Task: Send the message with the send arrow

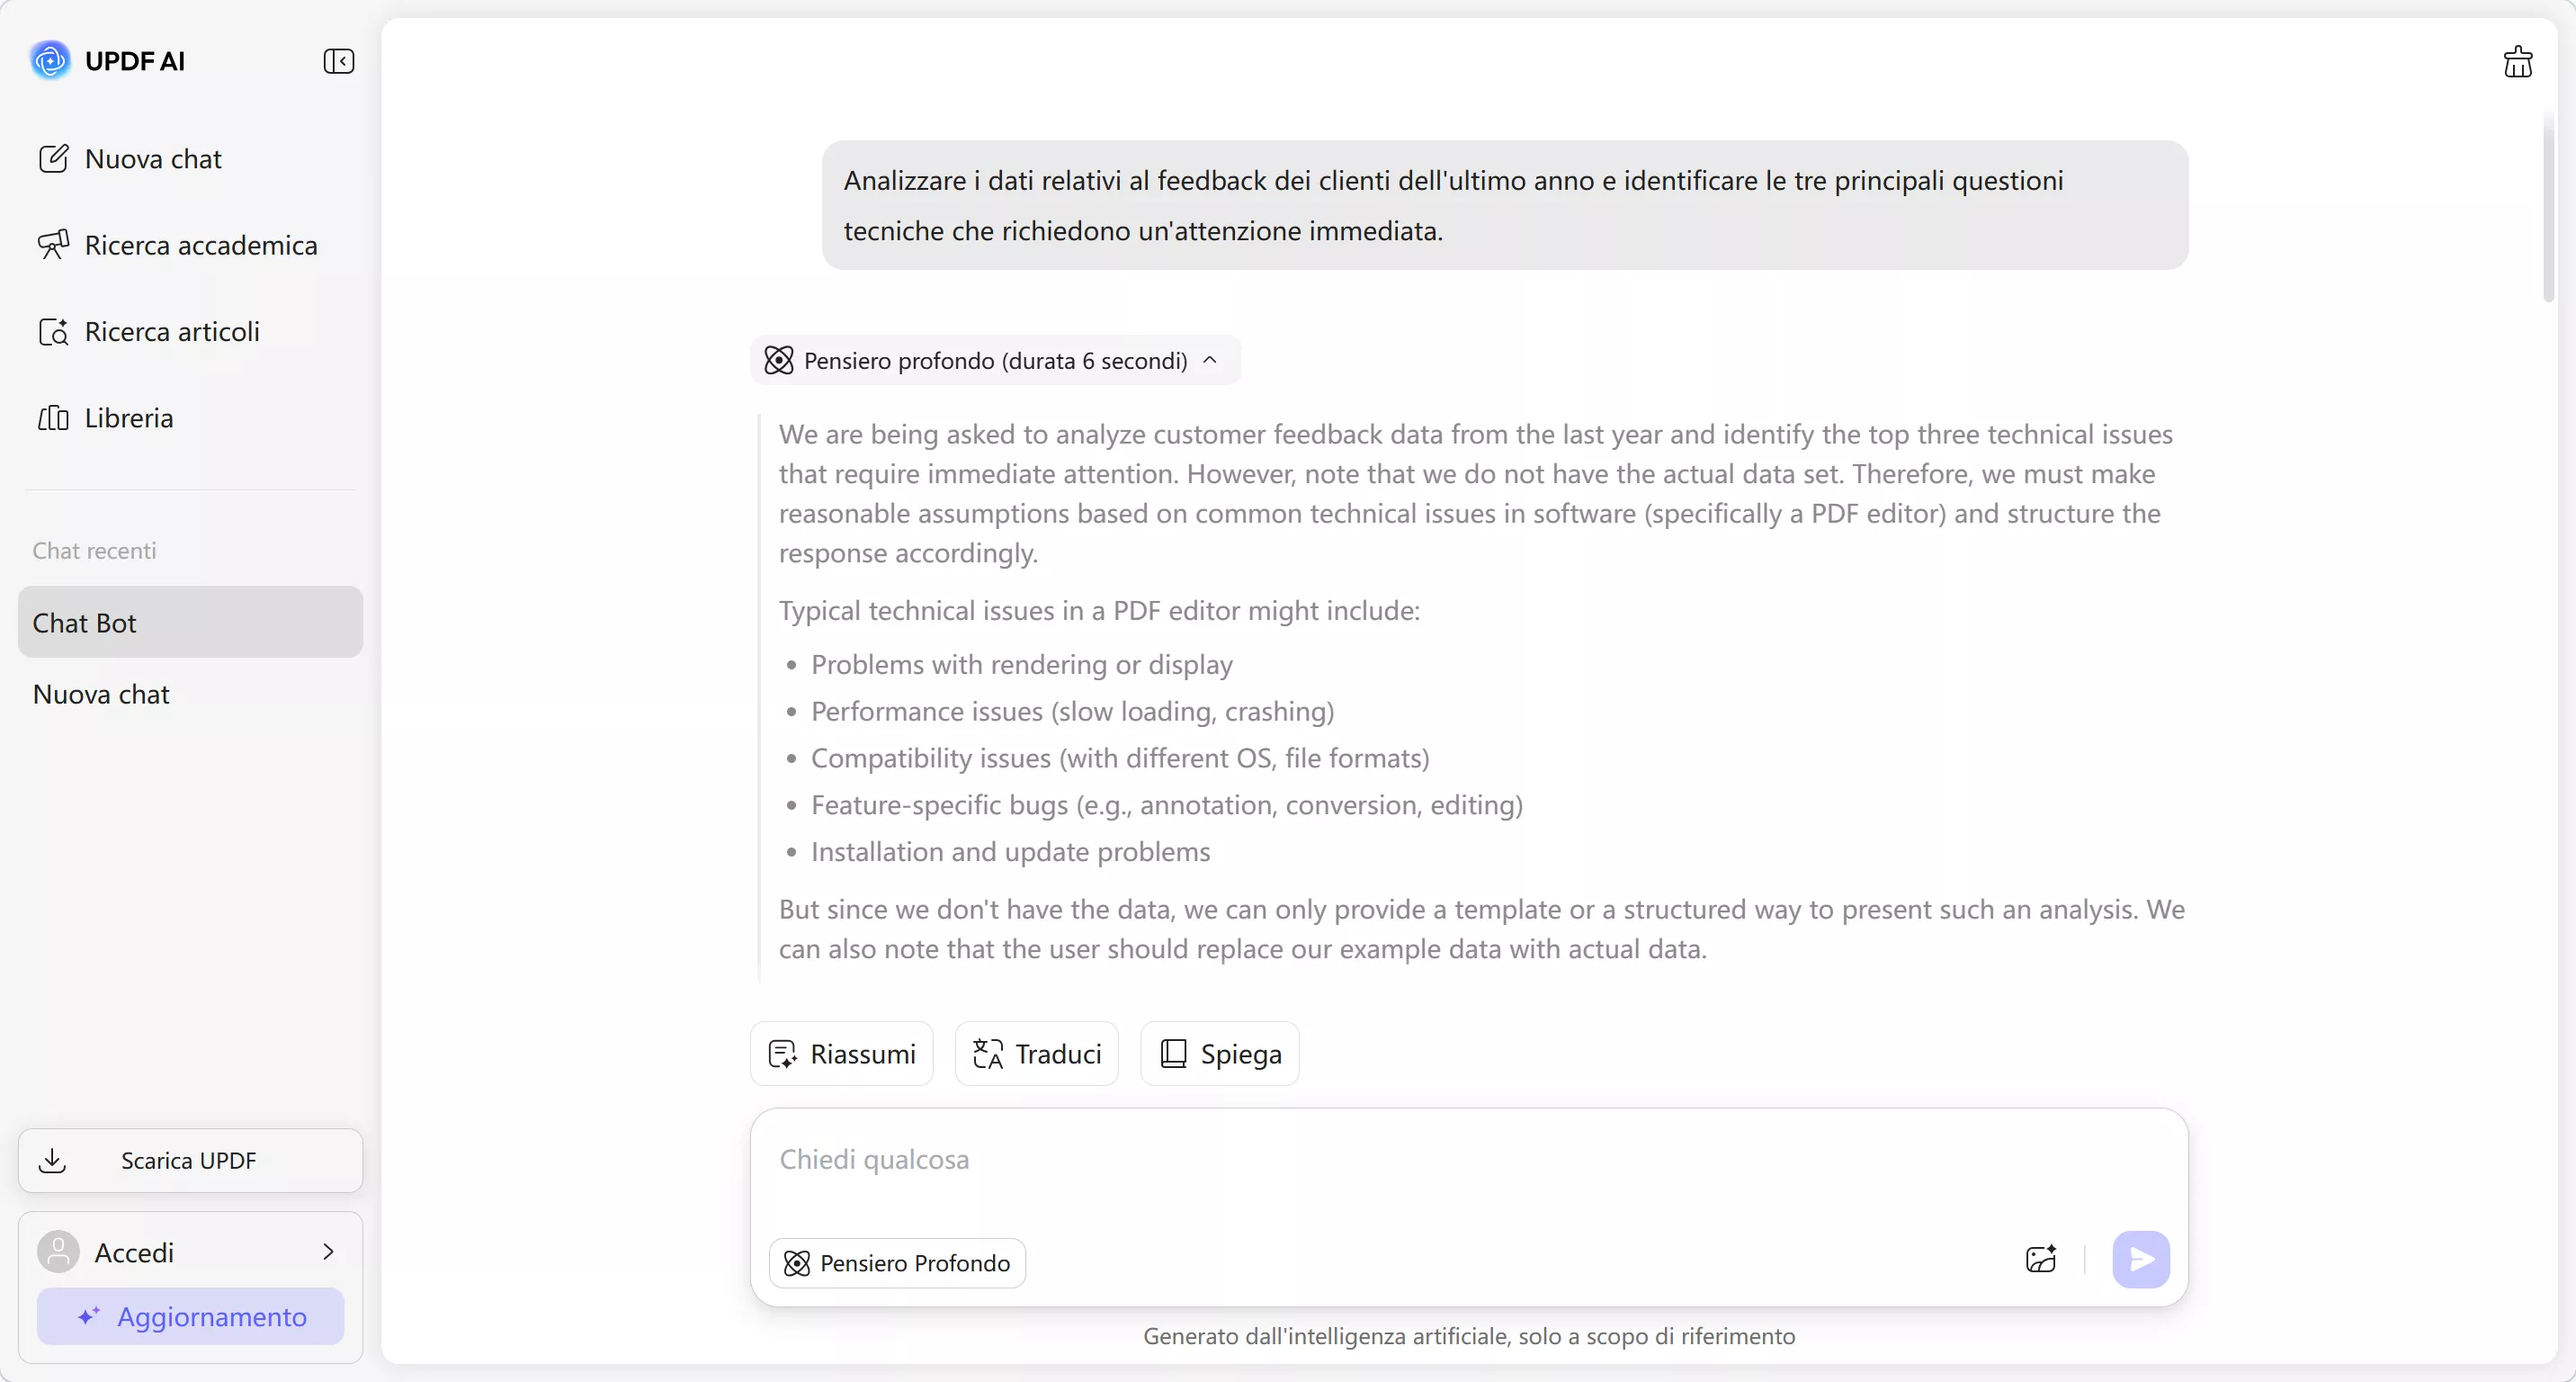Action: pyautogui.click(x=2141, y=1260)
